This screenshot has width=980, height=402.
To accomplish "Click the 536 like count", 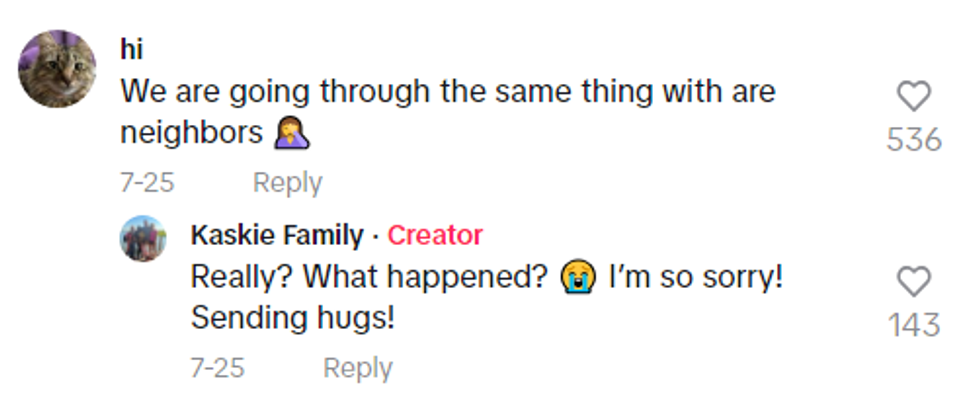I will 914,140.
